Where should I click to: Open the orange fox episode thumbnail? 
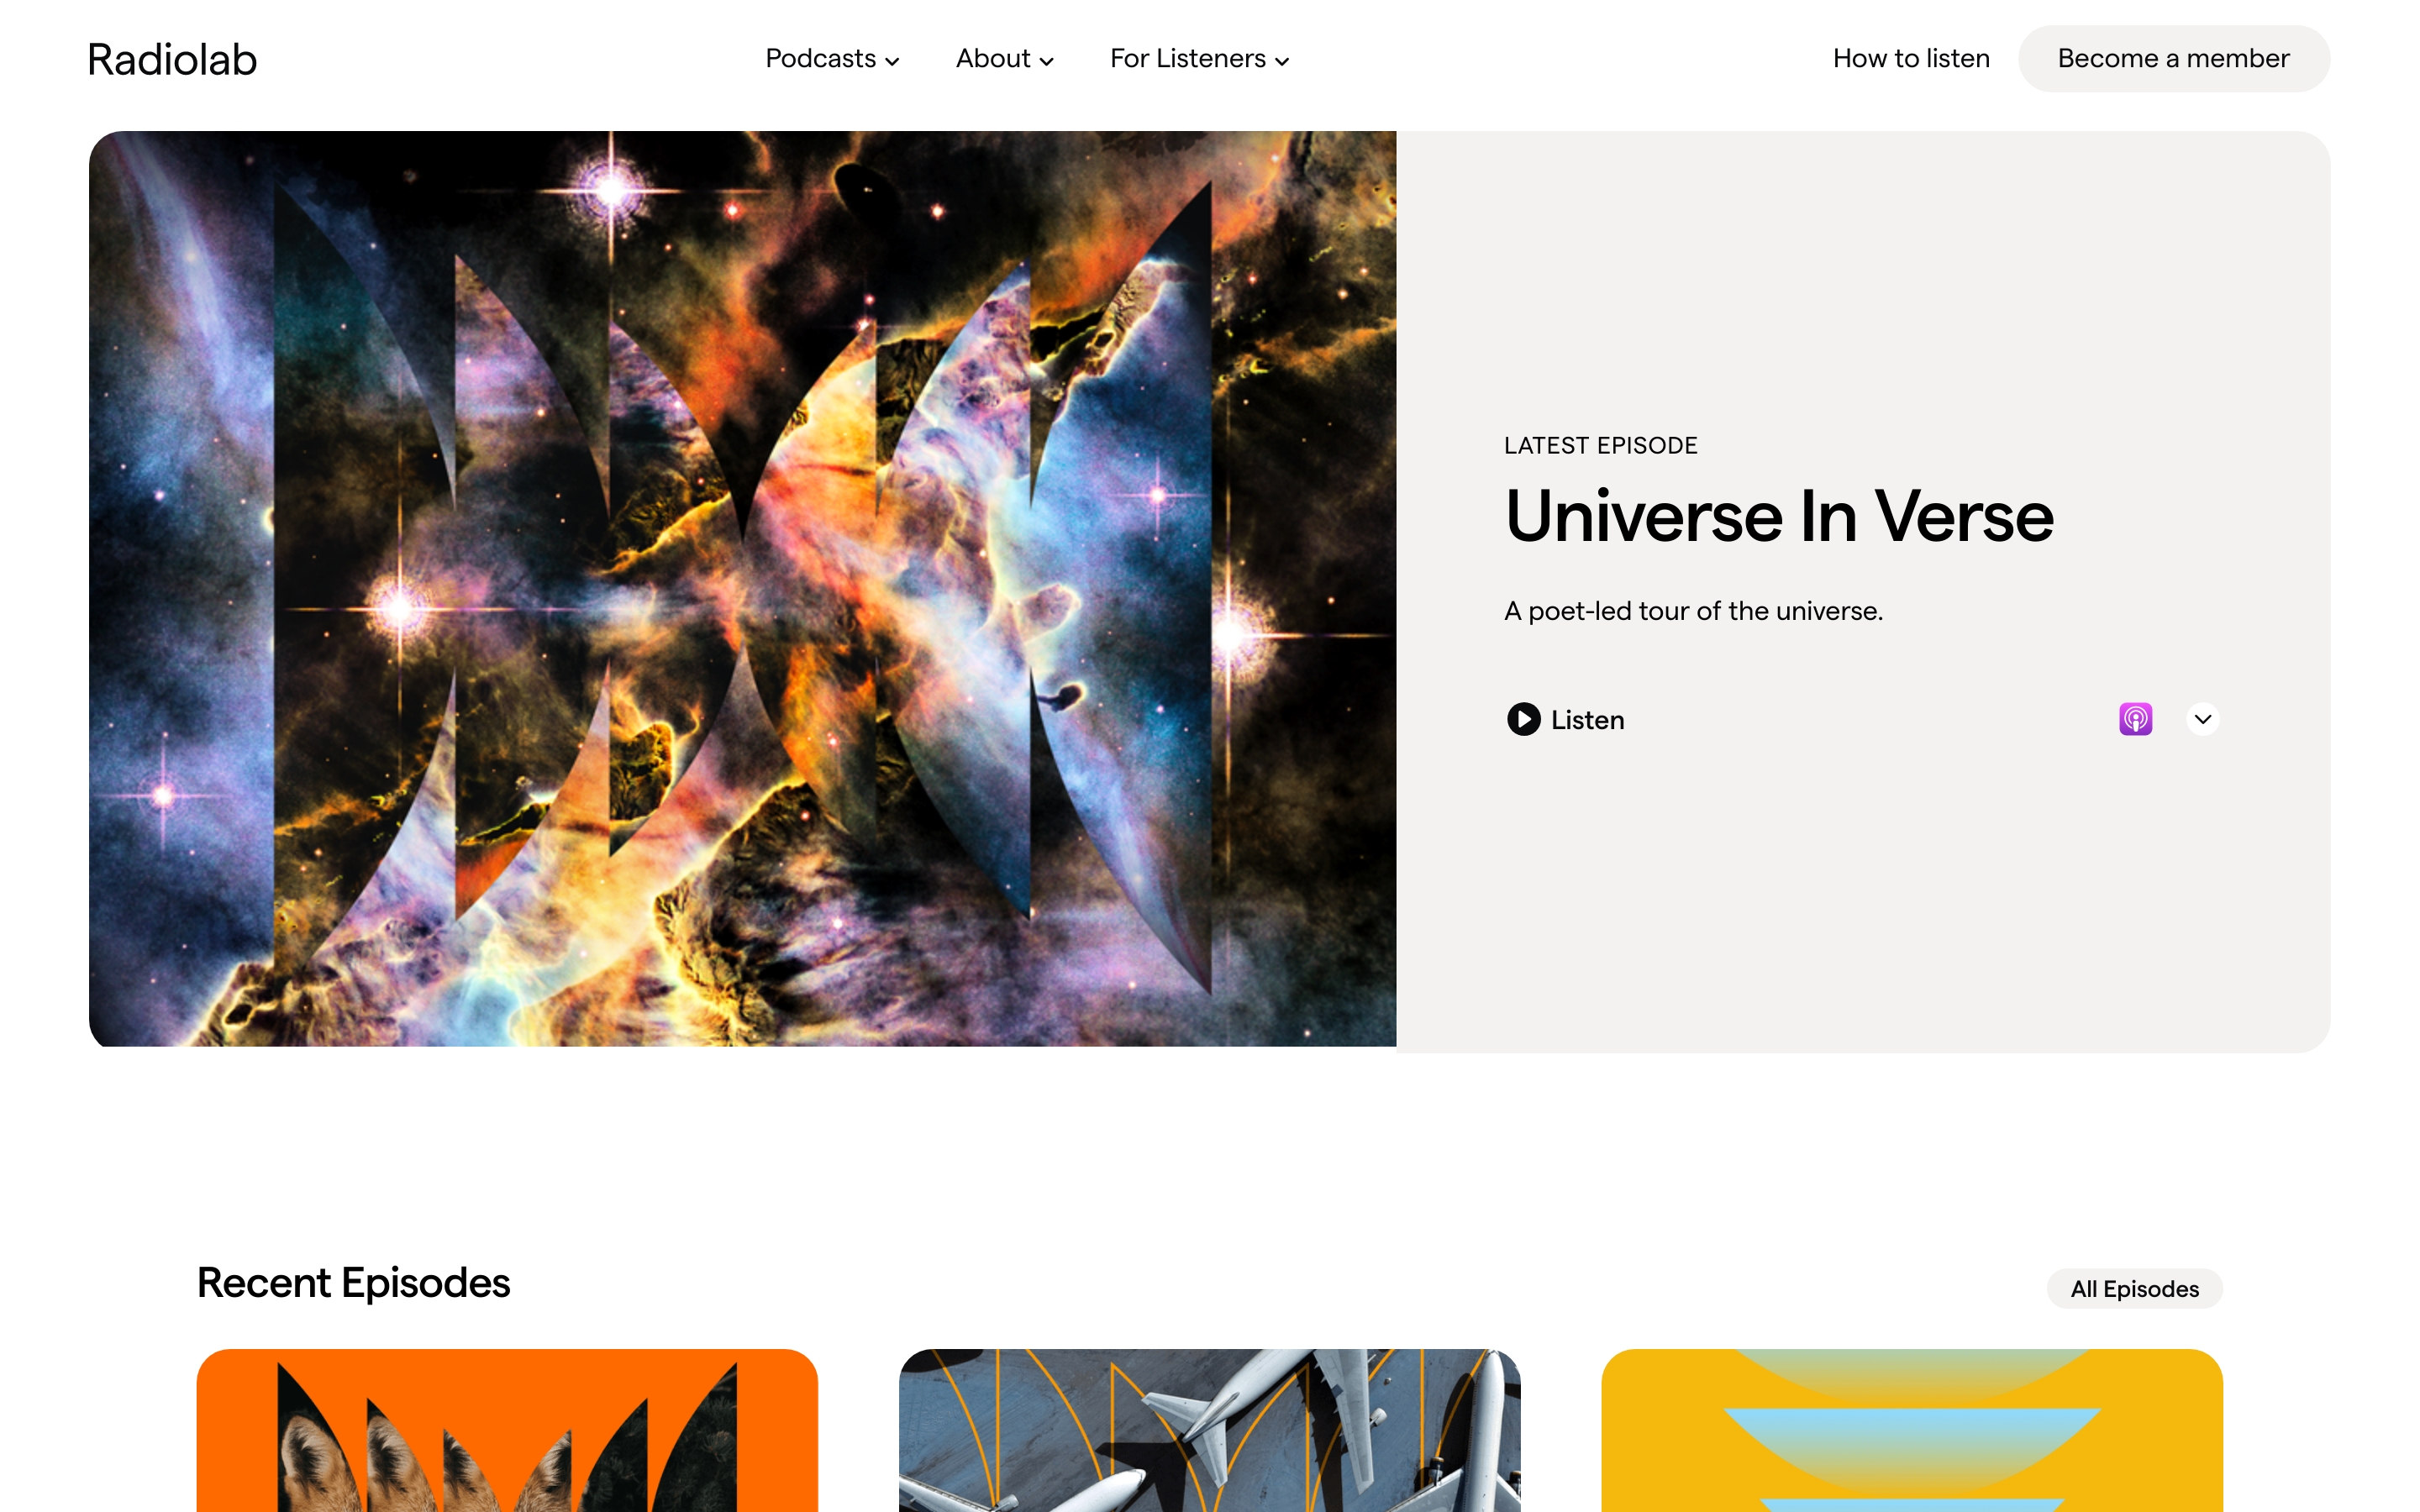click(507, 1430)
